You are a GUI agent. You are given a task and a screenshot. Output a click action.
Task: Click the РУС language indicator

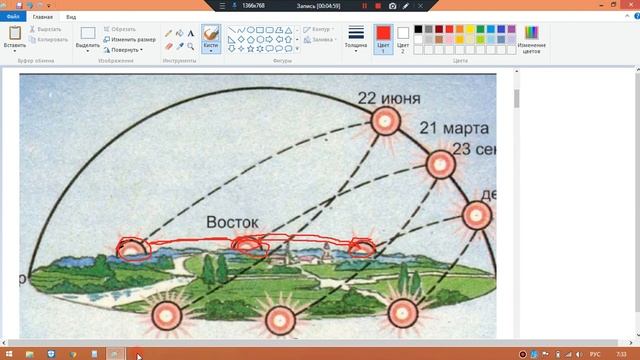point(595,354)
